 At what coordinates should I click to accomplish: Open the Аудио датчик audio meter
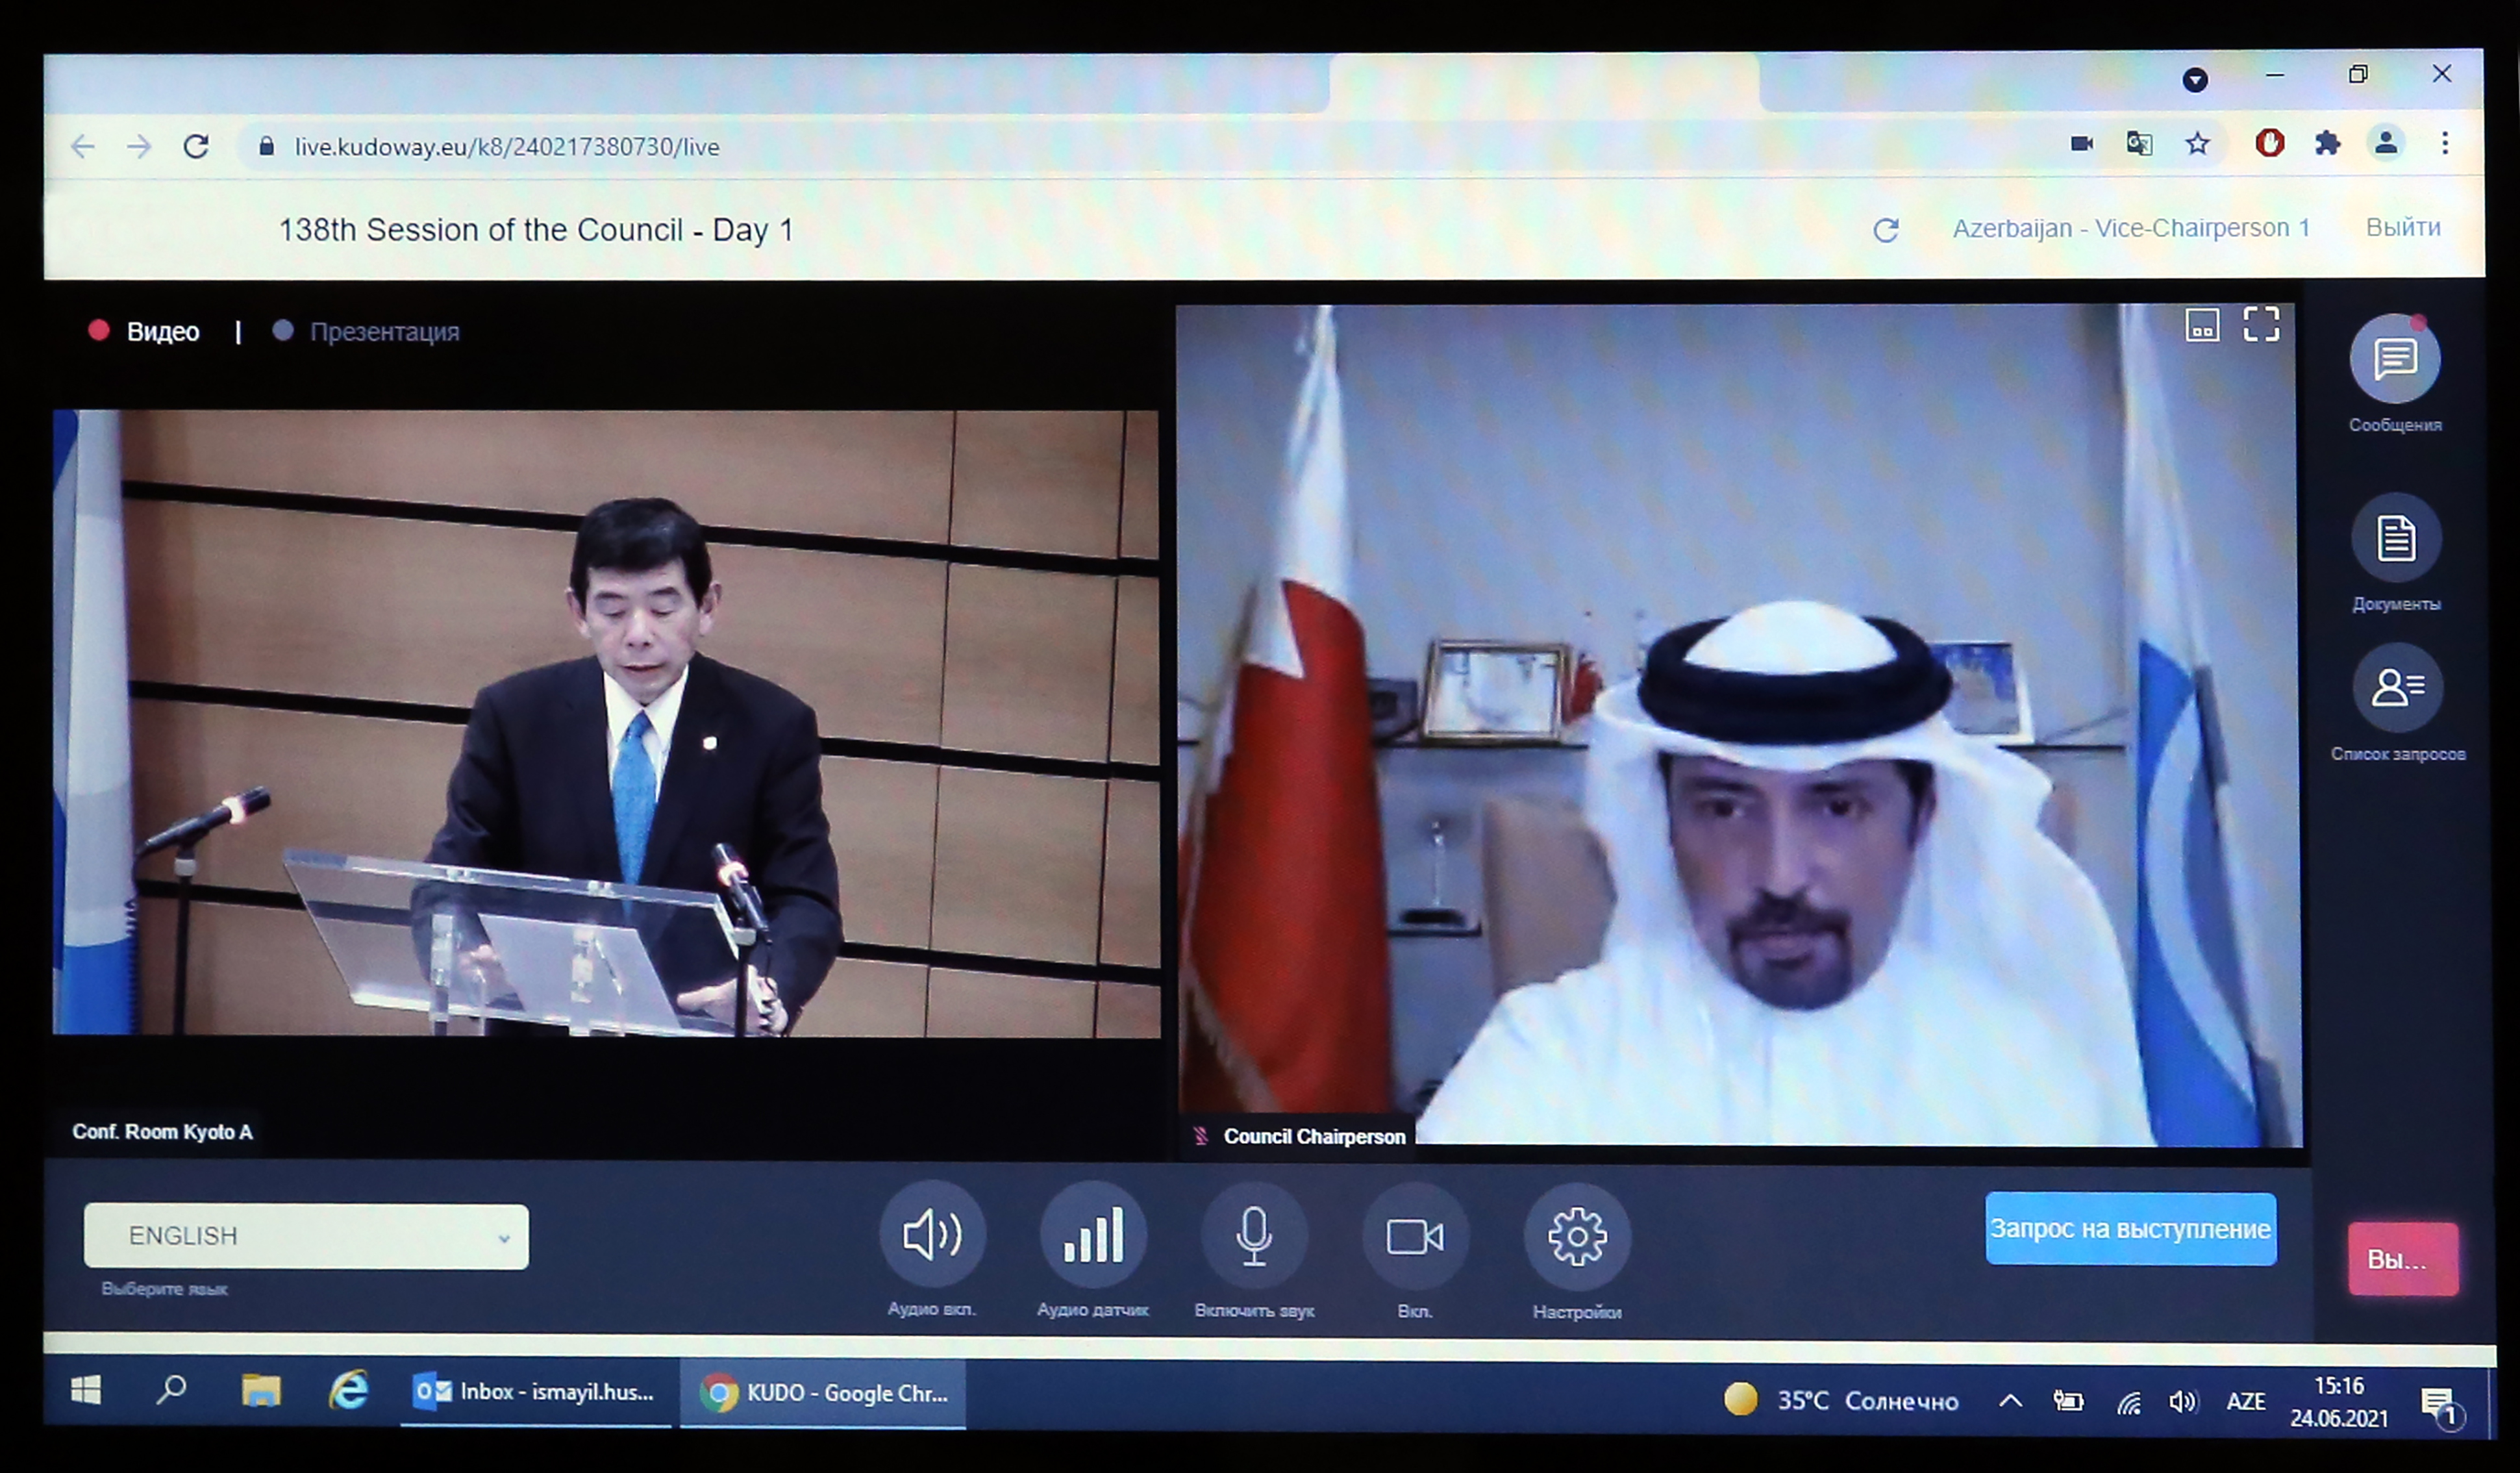(x=1093, y=1235)
